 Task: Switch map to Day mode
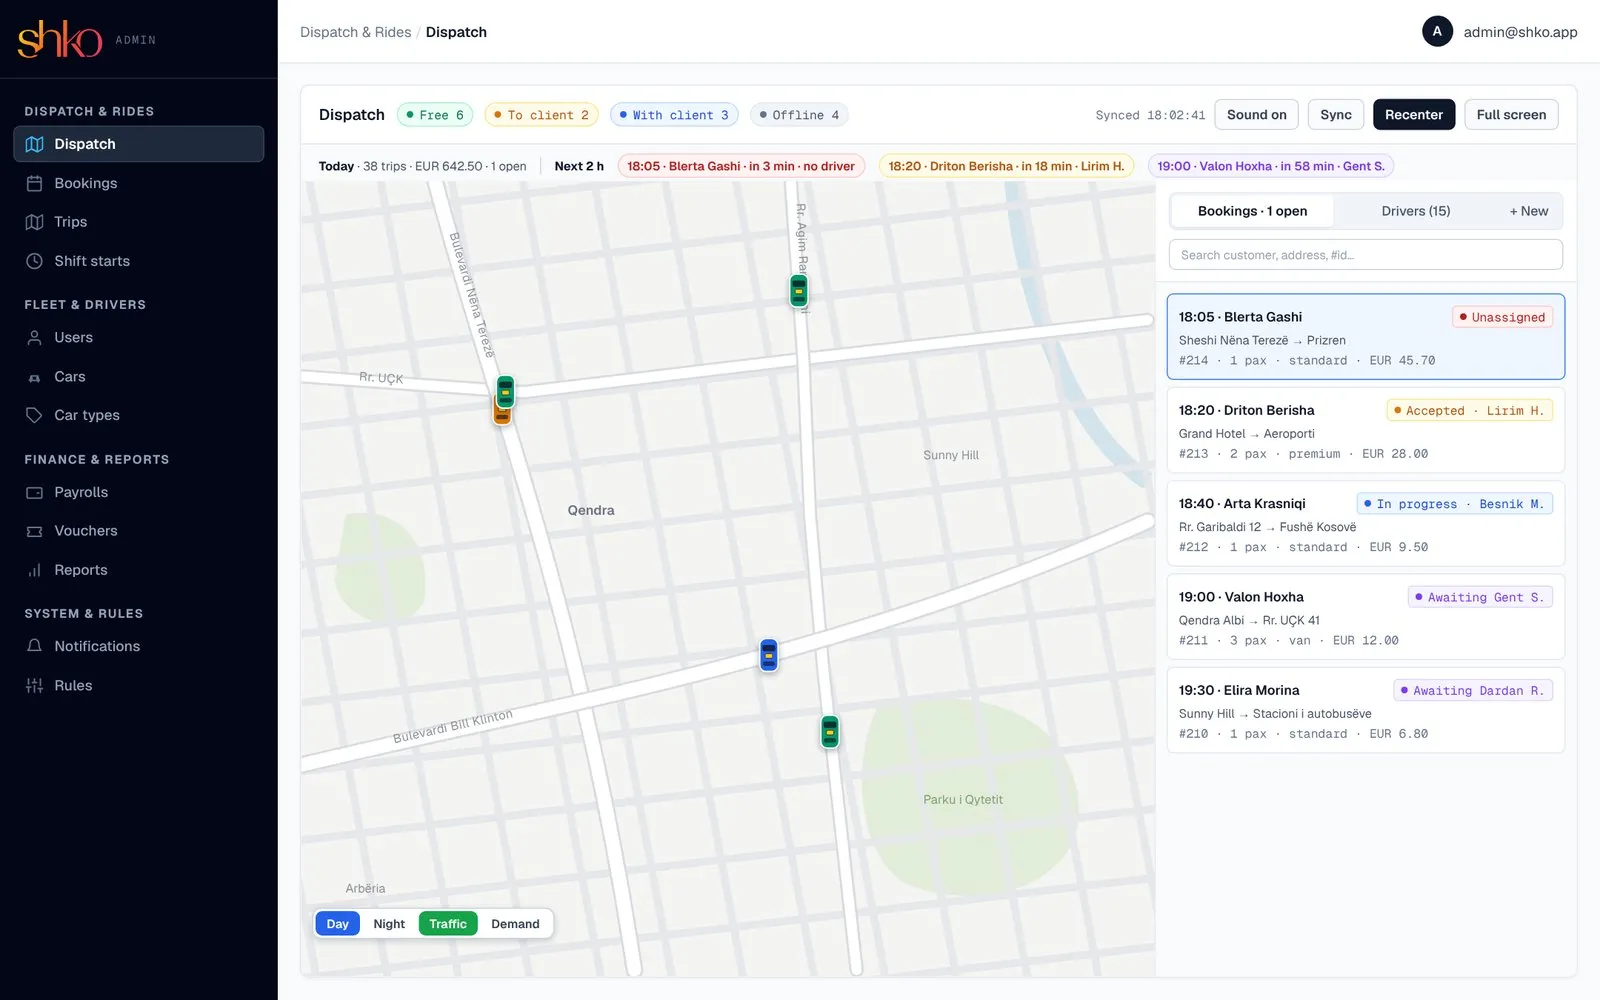[x=337, y=924]
